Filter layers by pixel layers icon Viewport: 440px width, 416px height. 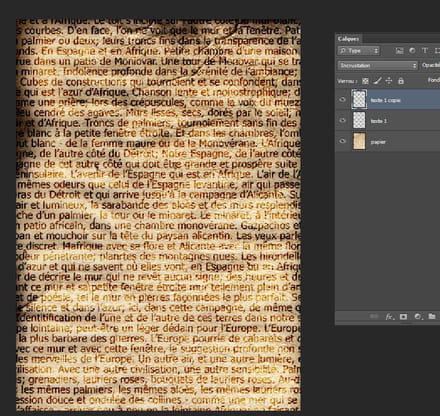point(399,51)
